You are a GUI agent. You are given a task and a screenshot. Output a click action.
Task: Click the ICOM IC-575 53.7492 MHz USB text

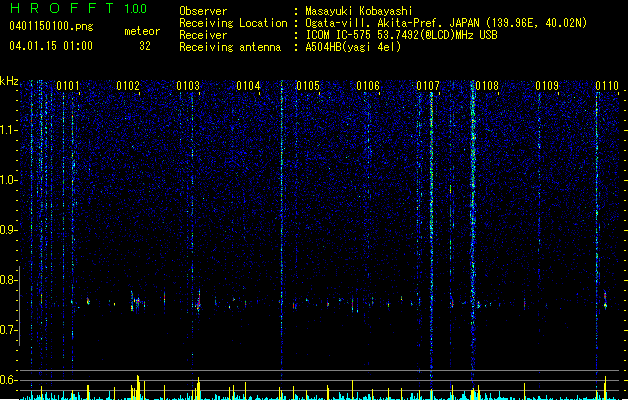click(401, 35)
